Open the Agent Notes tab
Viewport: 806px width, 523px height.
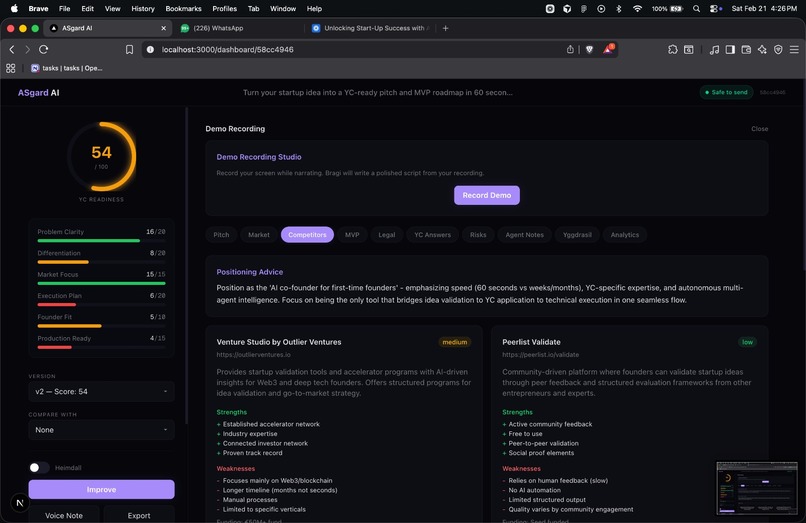pos(524,235)
